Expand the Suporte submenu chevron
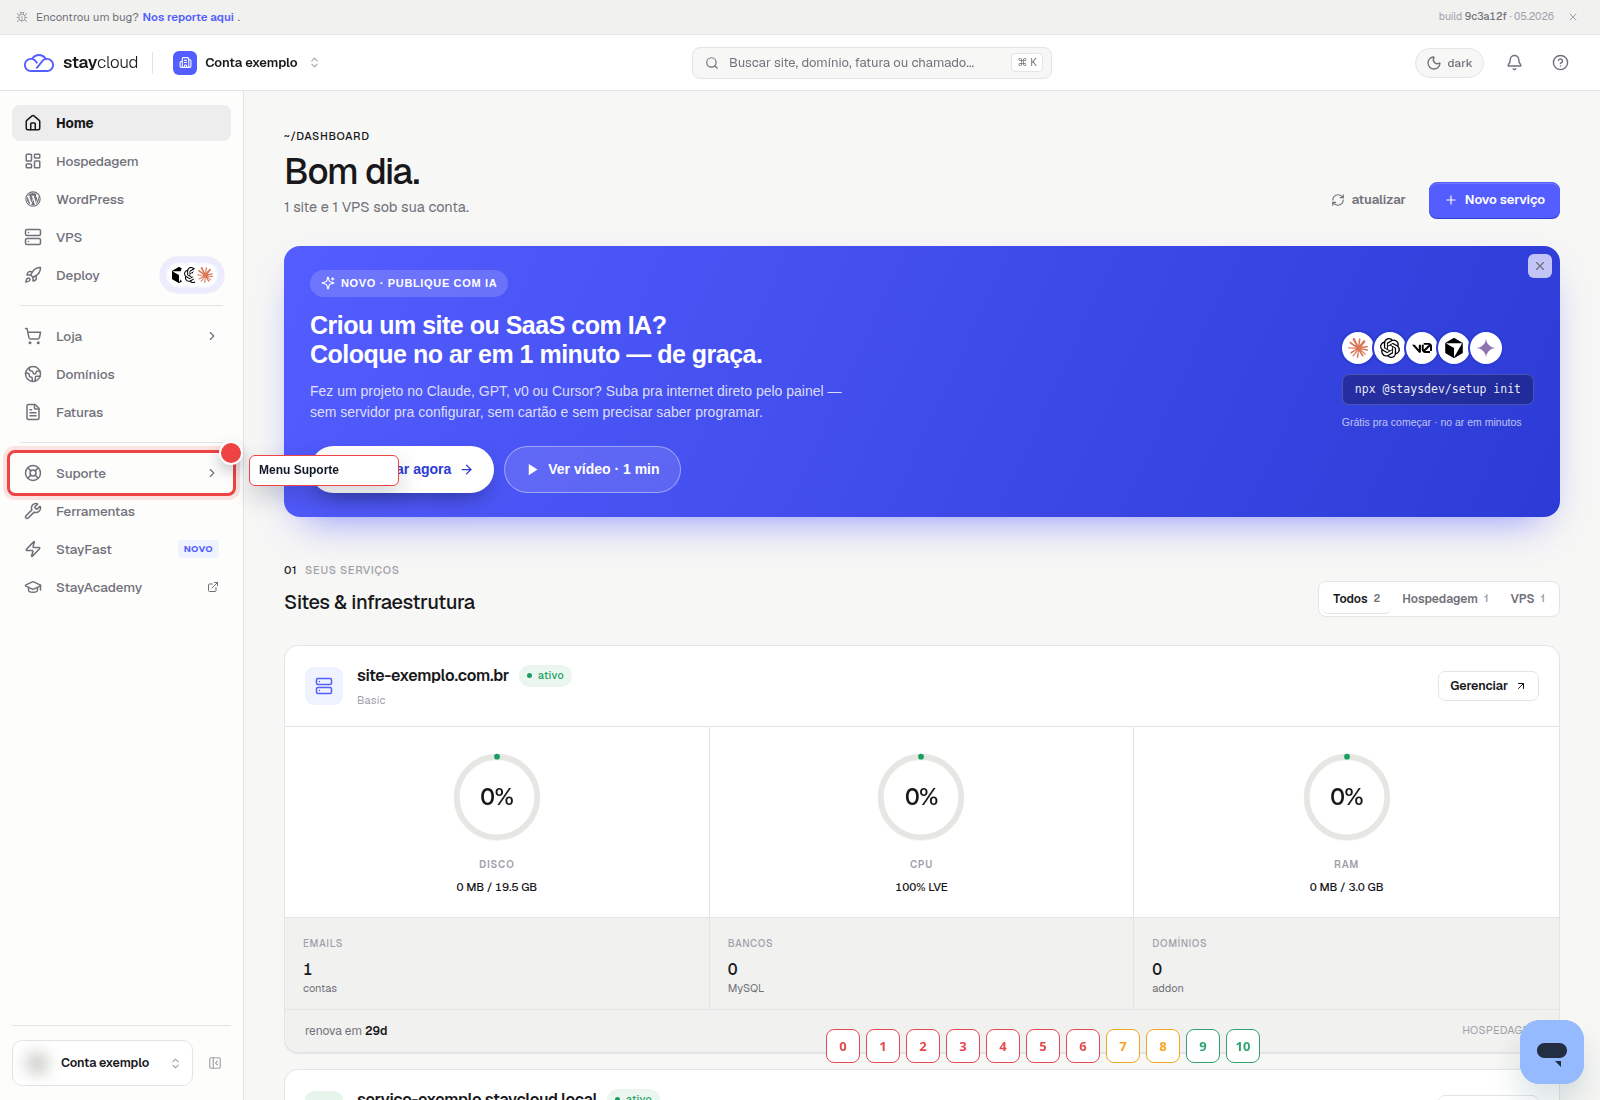Image resolution: width=1600 pixels, height=1100 pixels. (x=212, y=473)
